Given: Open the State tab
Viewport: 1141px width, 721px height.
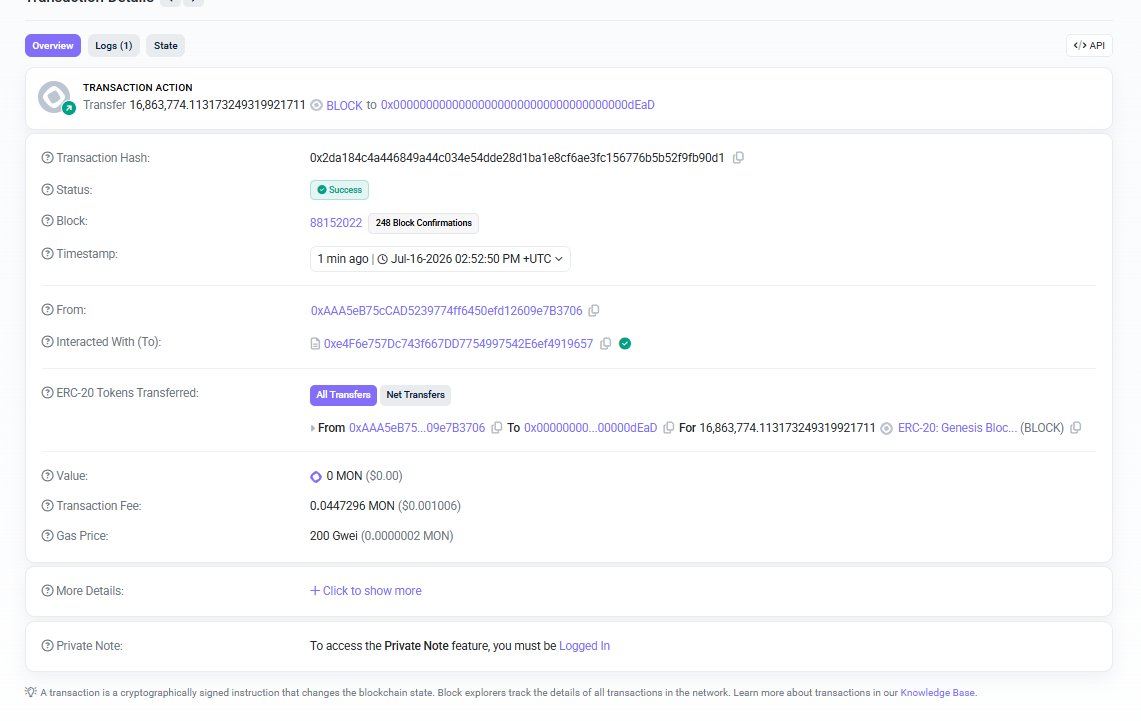Looking at the screenshot, I should coord(165,45).
